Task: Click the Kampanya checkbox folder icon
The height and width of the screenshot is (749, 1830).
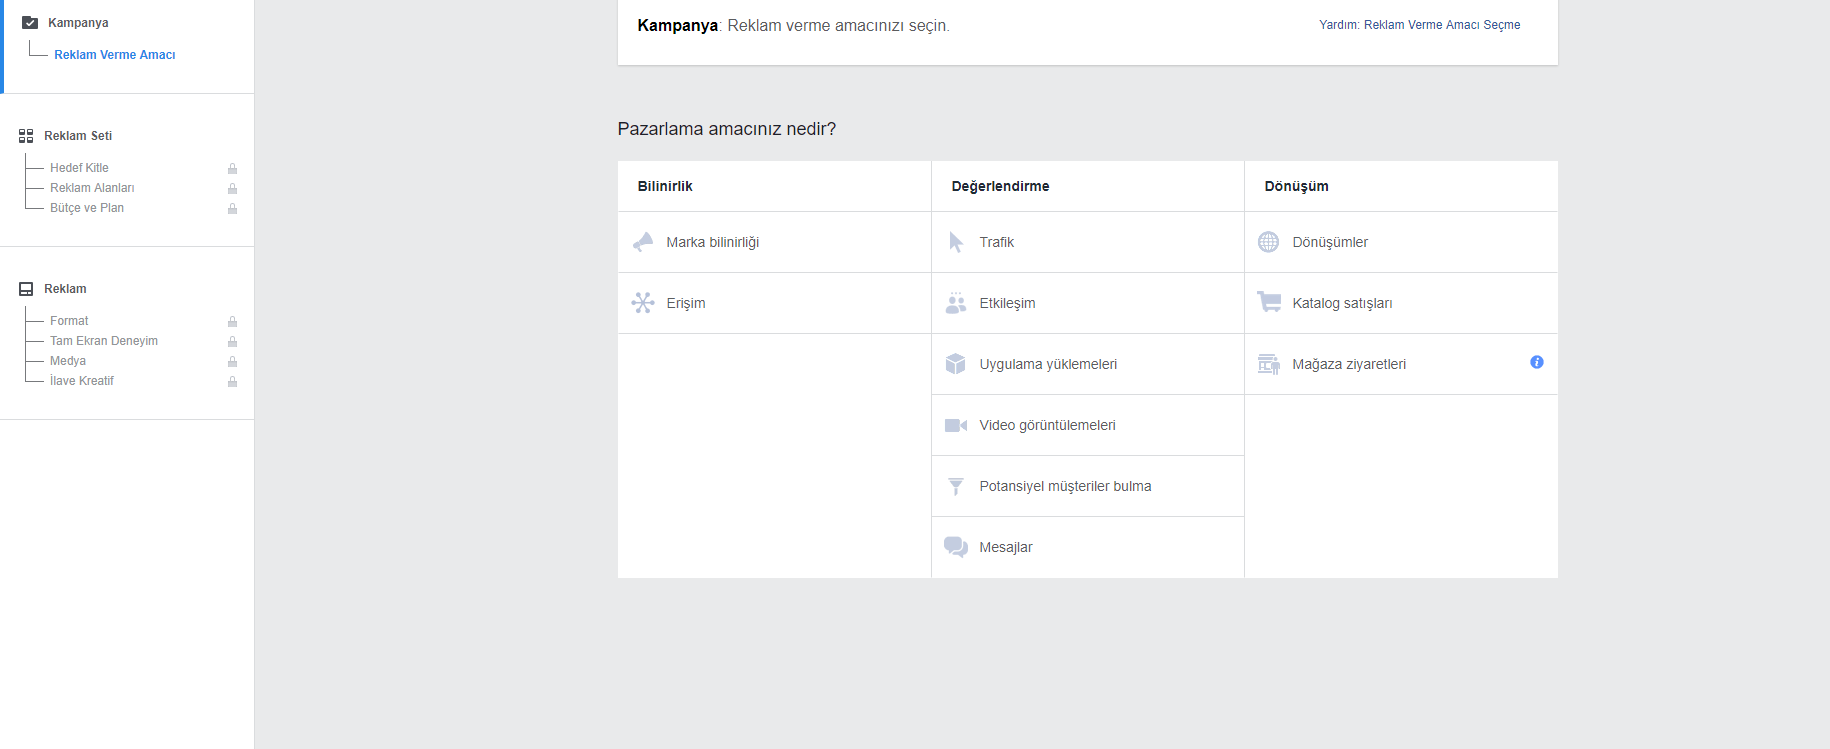Action: pos(30,23)
